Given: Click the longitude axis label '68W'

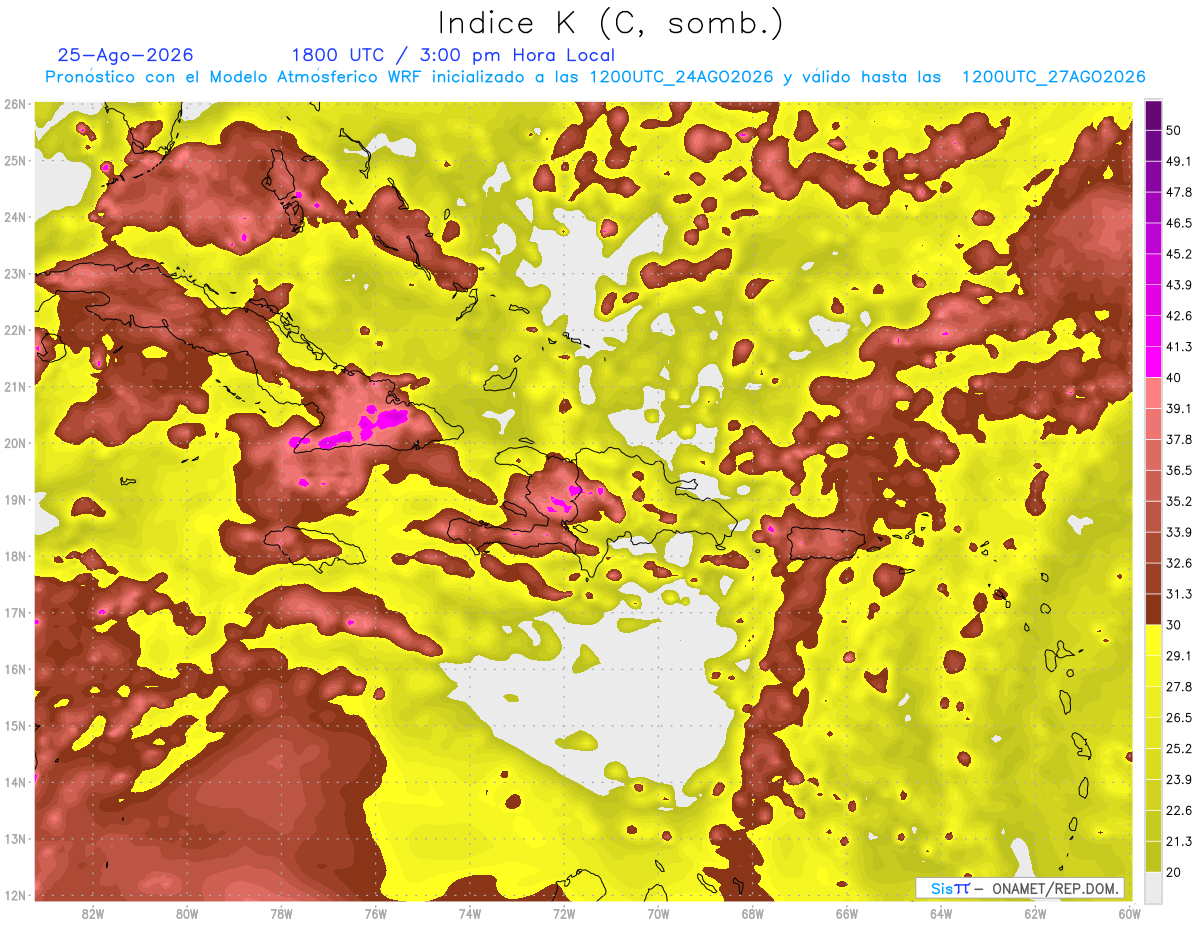Looking at the screenshot, I should (752, 914).
